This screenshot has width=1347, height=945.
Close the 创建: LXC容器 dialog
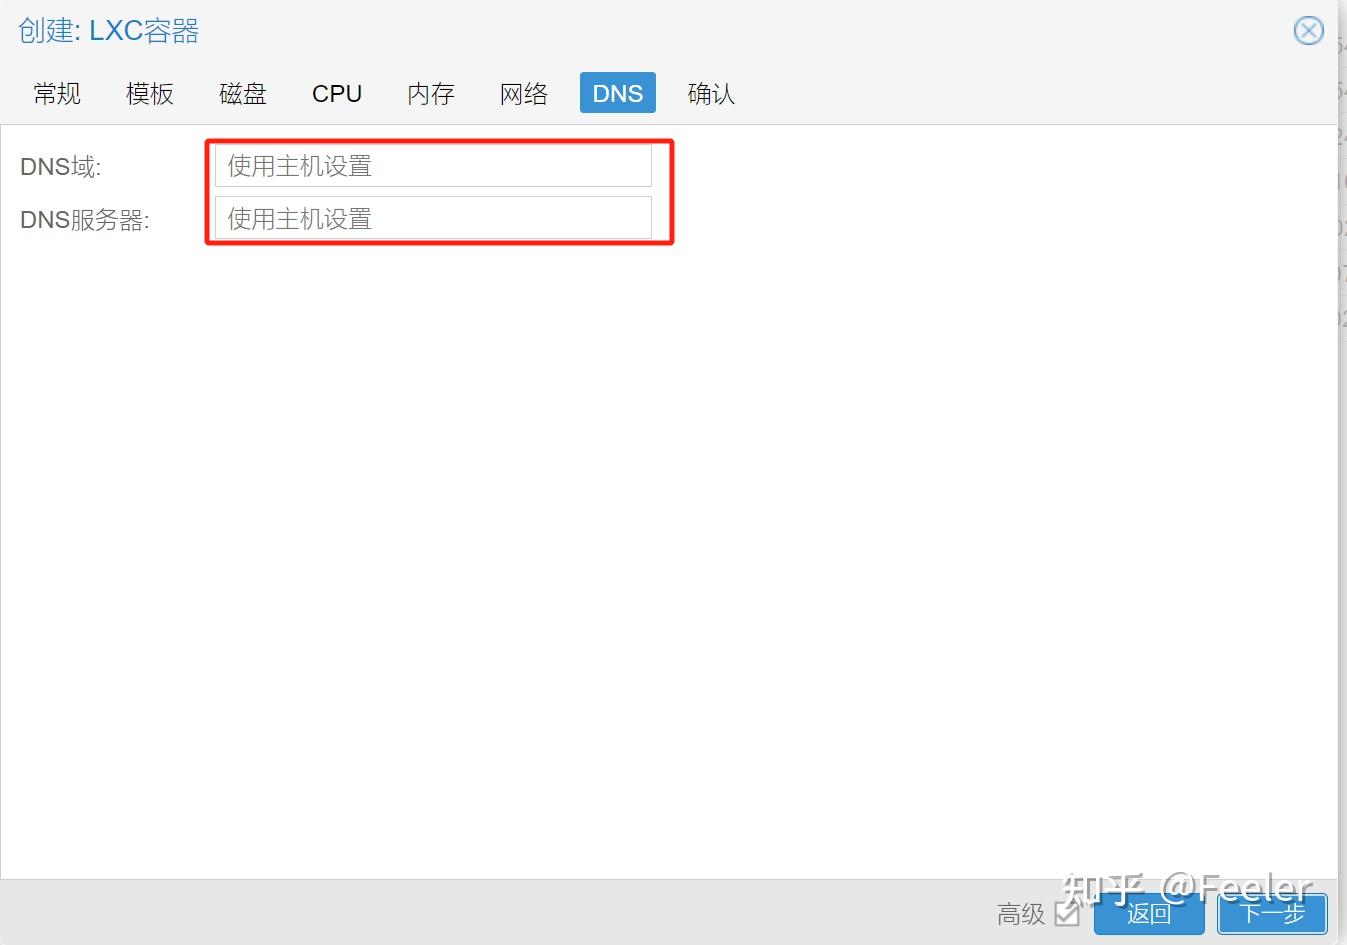click(x=1308, y=30)
